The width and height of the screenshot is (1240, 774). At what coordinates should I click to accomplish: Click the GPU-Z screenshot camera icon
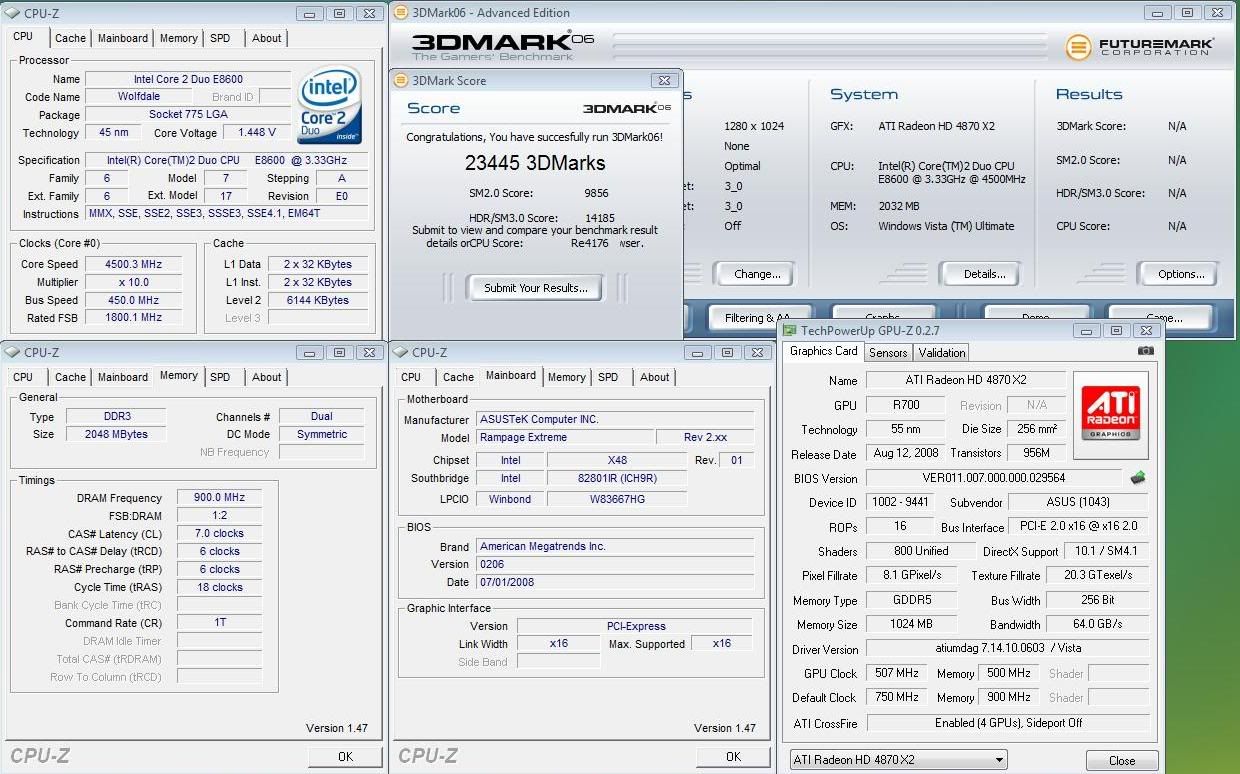point(1145,351)
